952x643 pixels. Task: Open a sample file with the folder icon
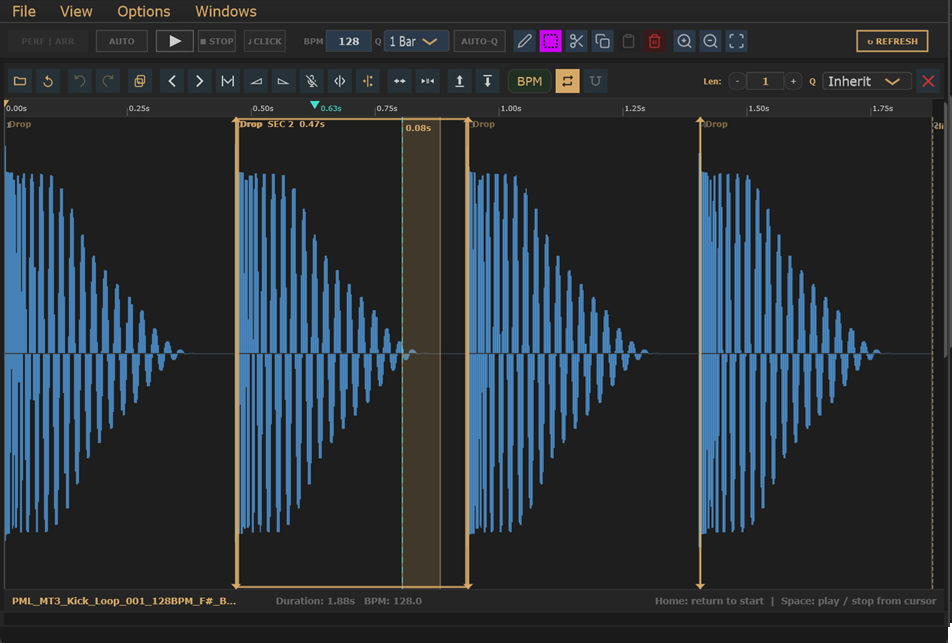tap(20, 81)
